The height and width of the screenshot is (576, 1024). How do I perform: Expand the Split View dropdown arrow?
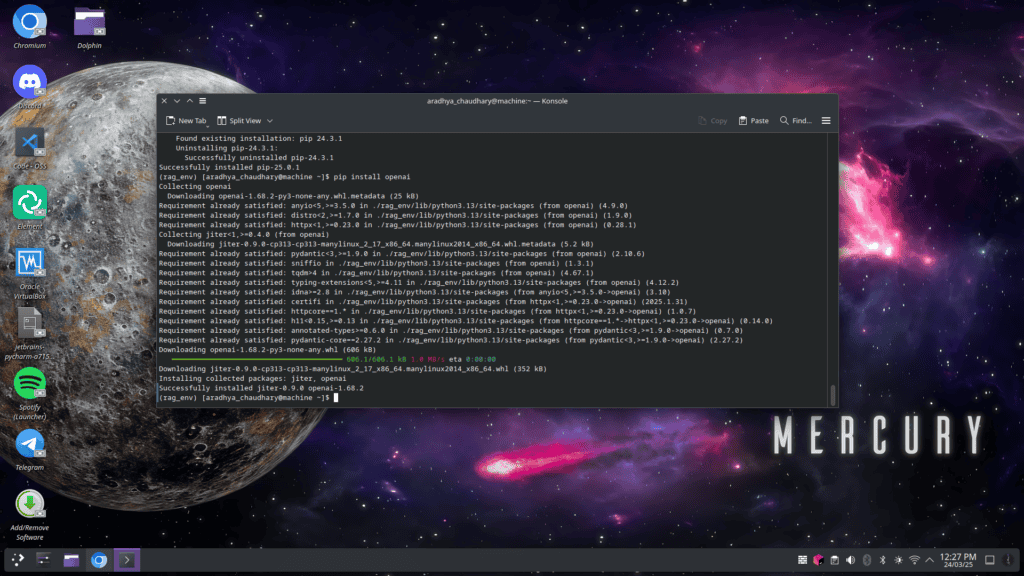pos(270,121)
